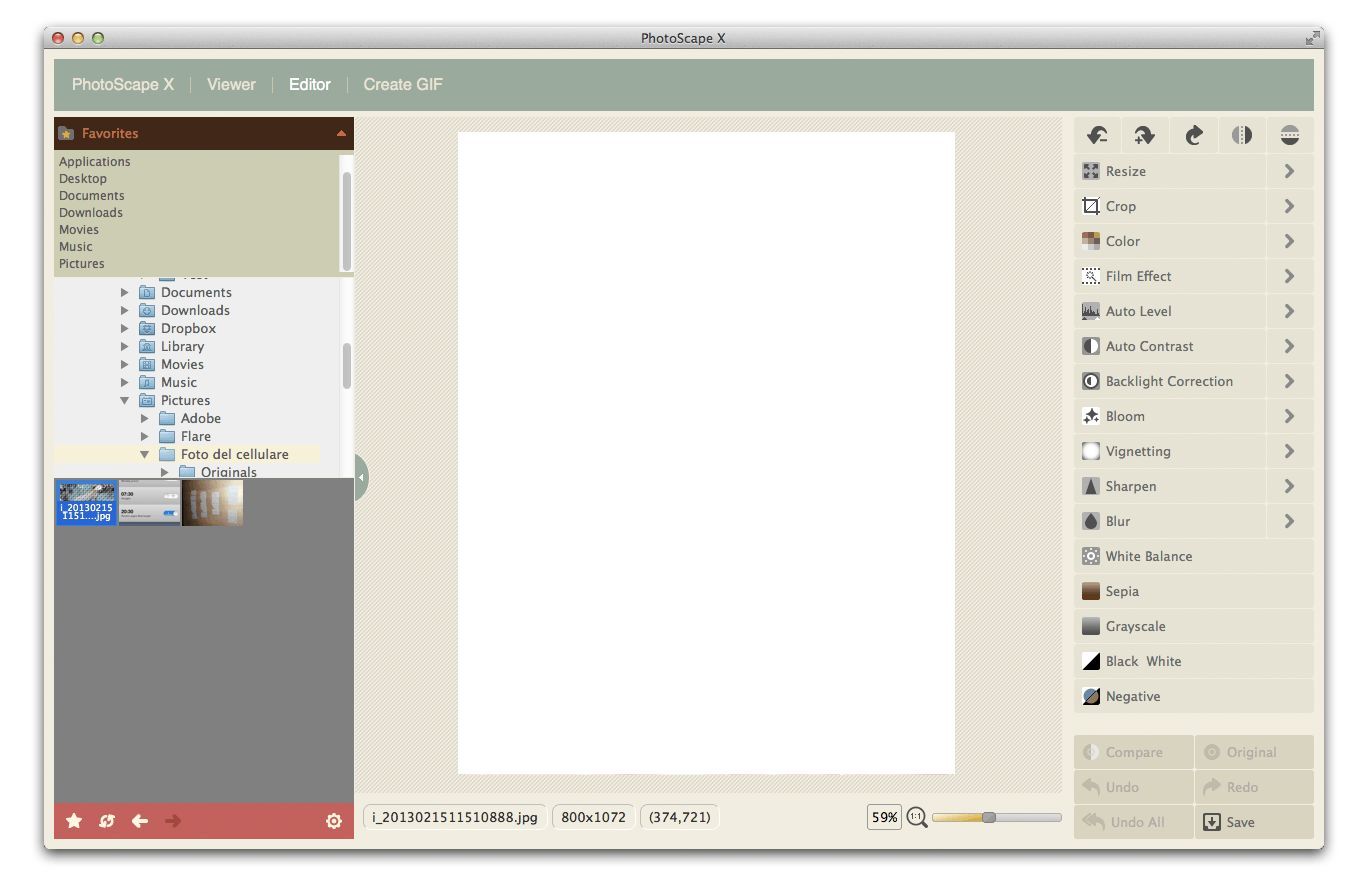Click the Save button
The height and width of the screenshot is (896, 1368).
point(1254,822)
